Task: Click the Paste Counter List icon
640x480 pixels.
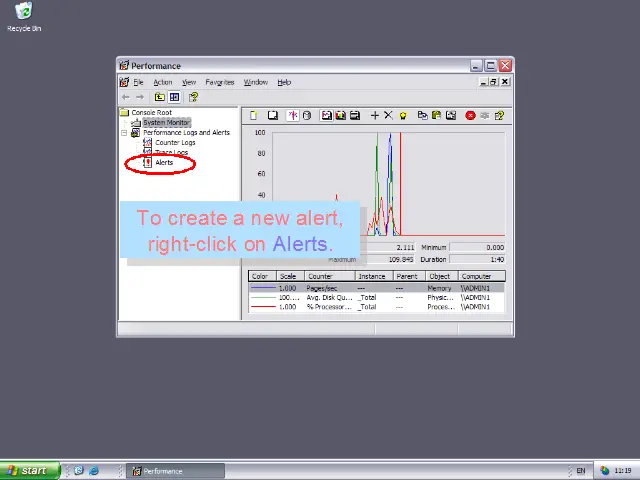Action: tap(436, 116)
